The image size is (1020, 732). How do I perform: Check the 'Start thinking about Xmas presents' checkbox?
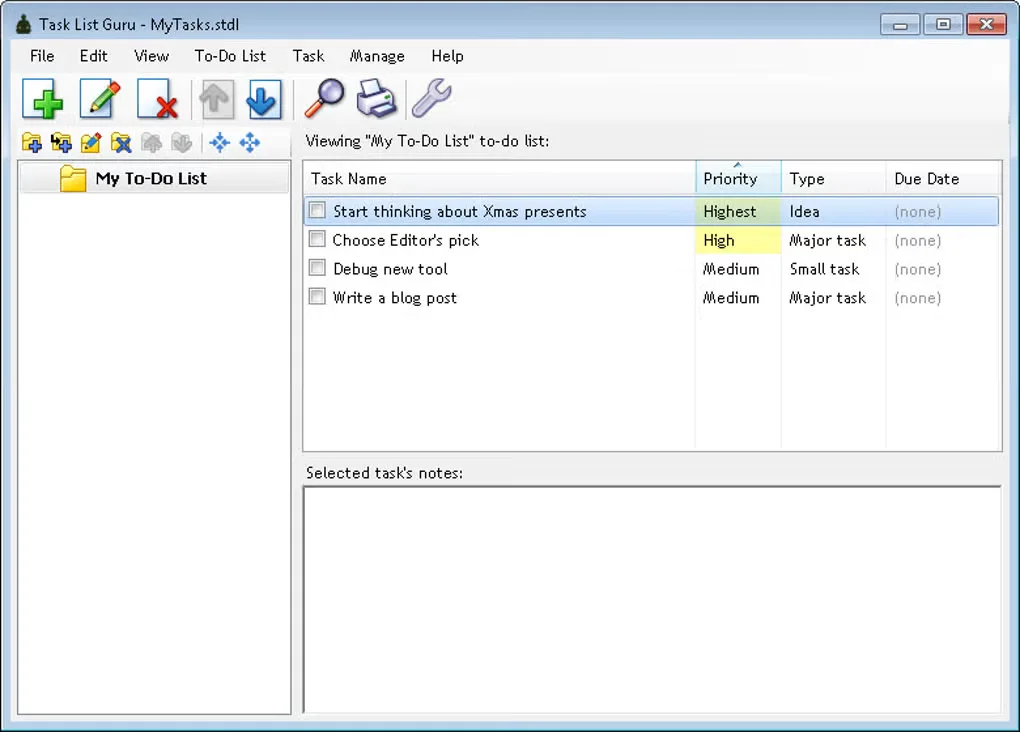pos(317,211)
